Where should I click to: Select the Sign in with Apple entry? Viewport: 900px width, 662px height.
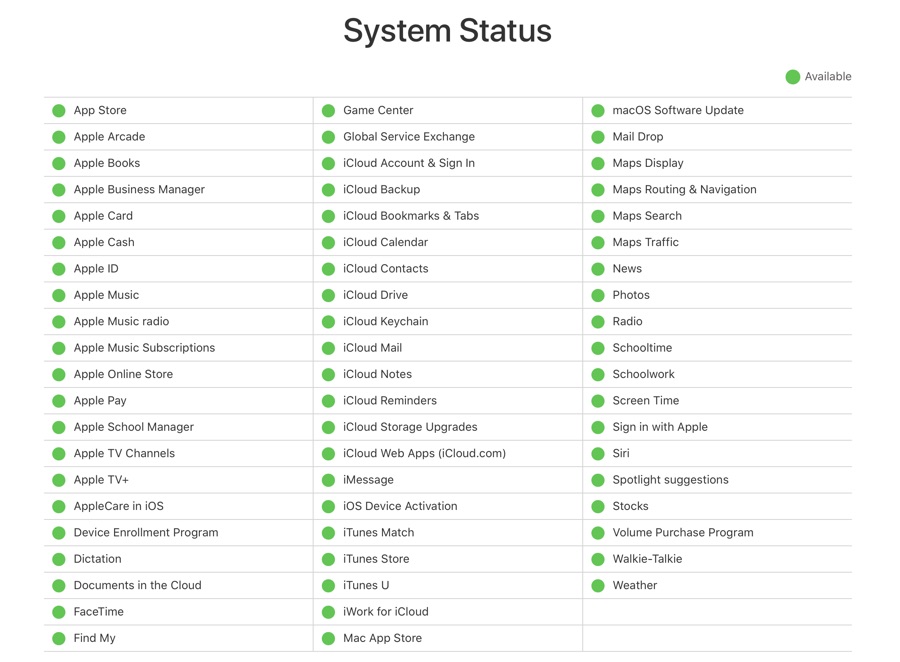pyautogui.click(x=717, y=427)
